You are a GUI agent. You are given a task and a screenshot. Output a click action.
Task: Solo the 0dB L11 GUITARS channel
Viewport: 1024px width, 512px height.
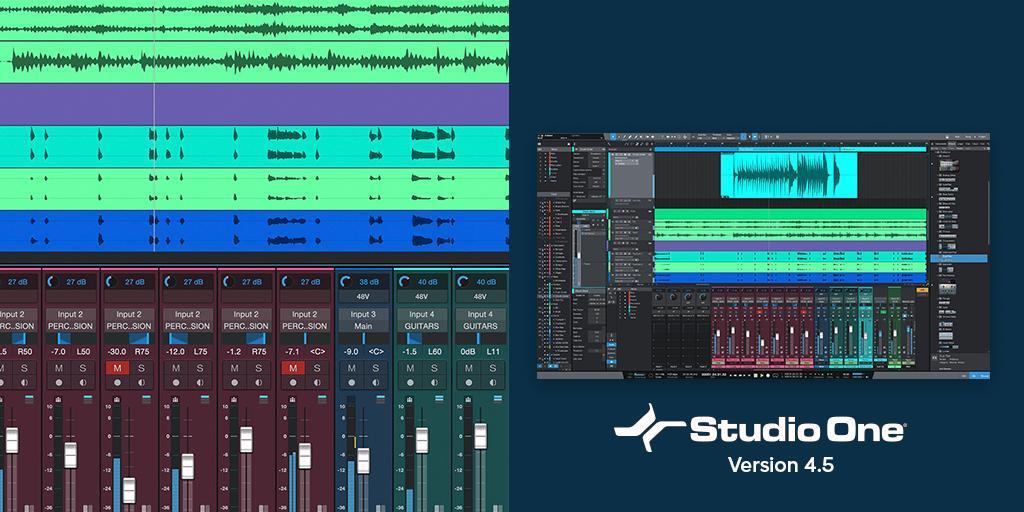pos(493,368)
